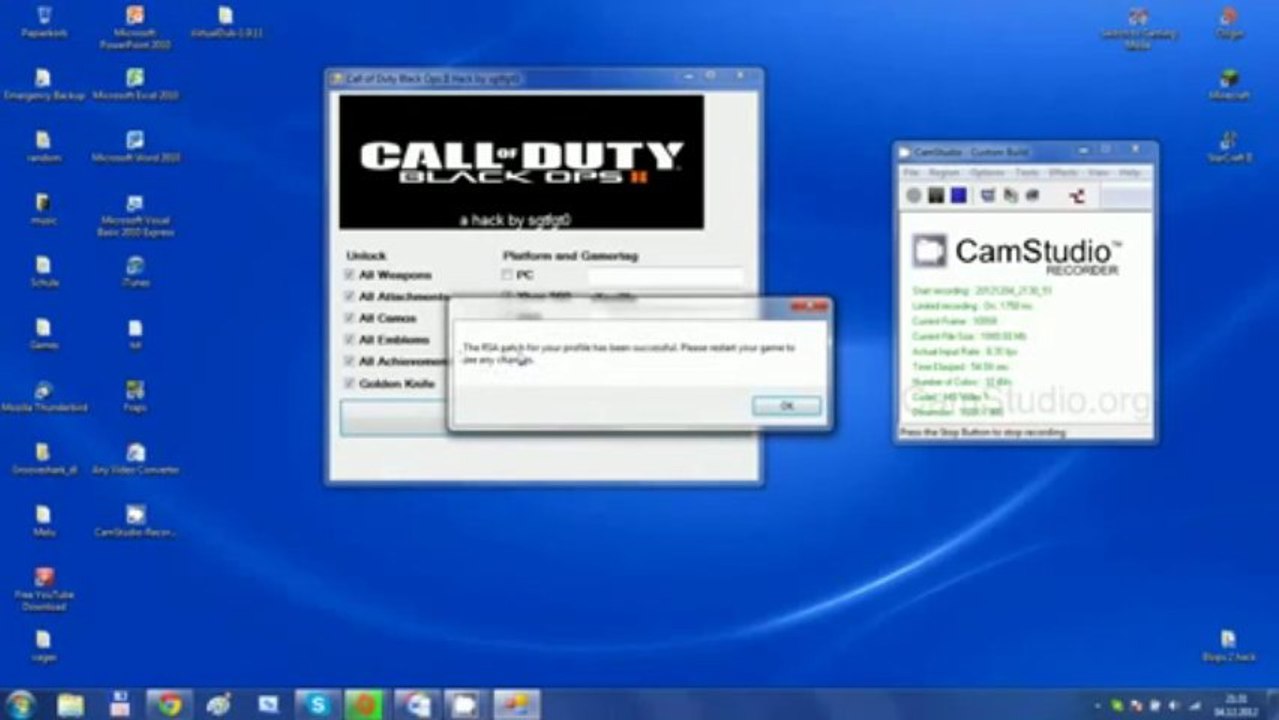Close the RSA patch message dialog
1279x720 pixels.
coord(809,307)
